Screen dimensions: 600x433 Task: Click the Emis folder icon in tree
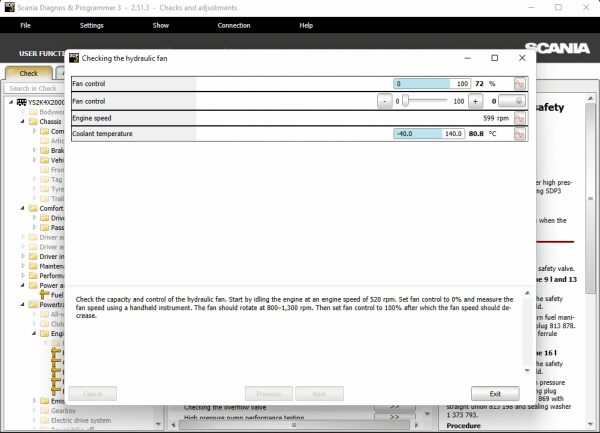point(45,401)
